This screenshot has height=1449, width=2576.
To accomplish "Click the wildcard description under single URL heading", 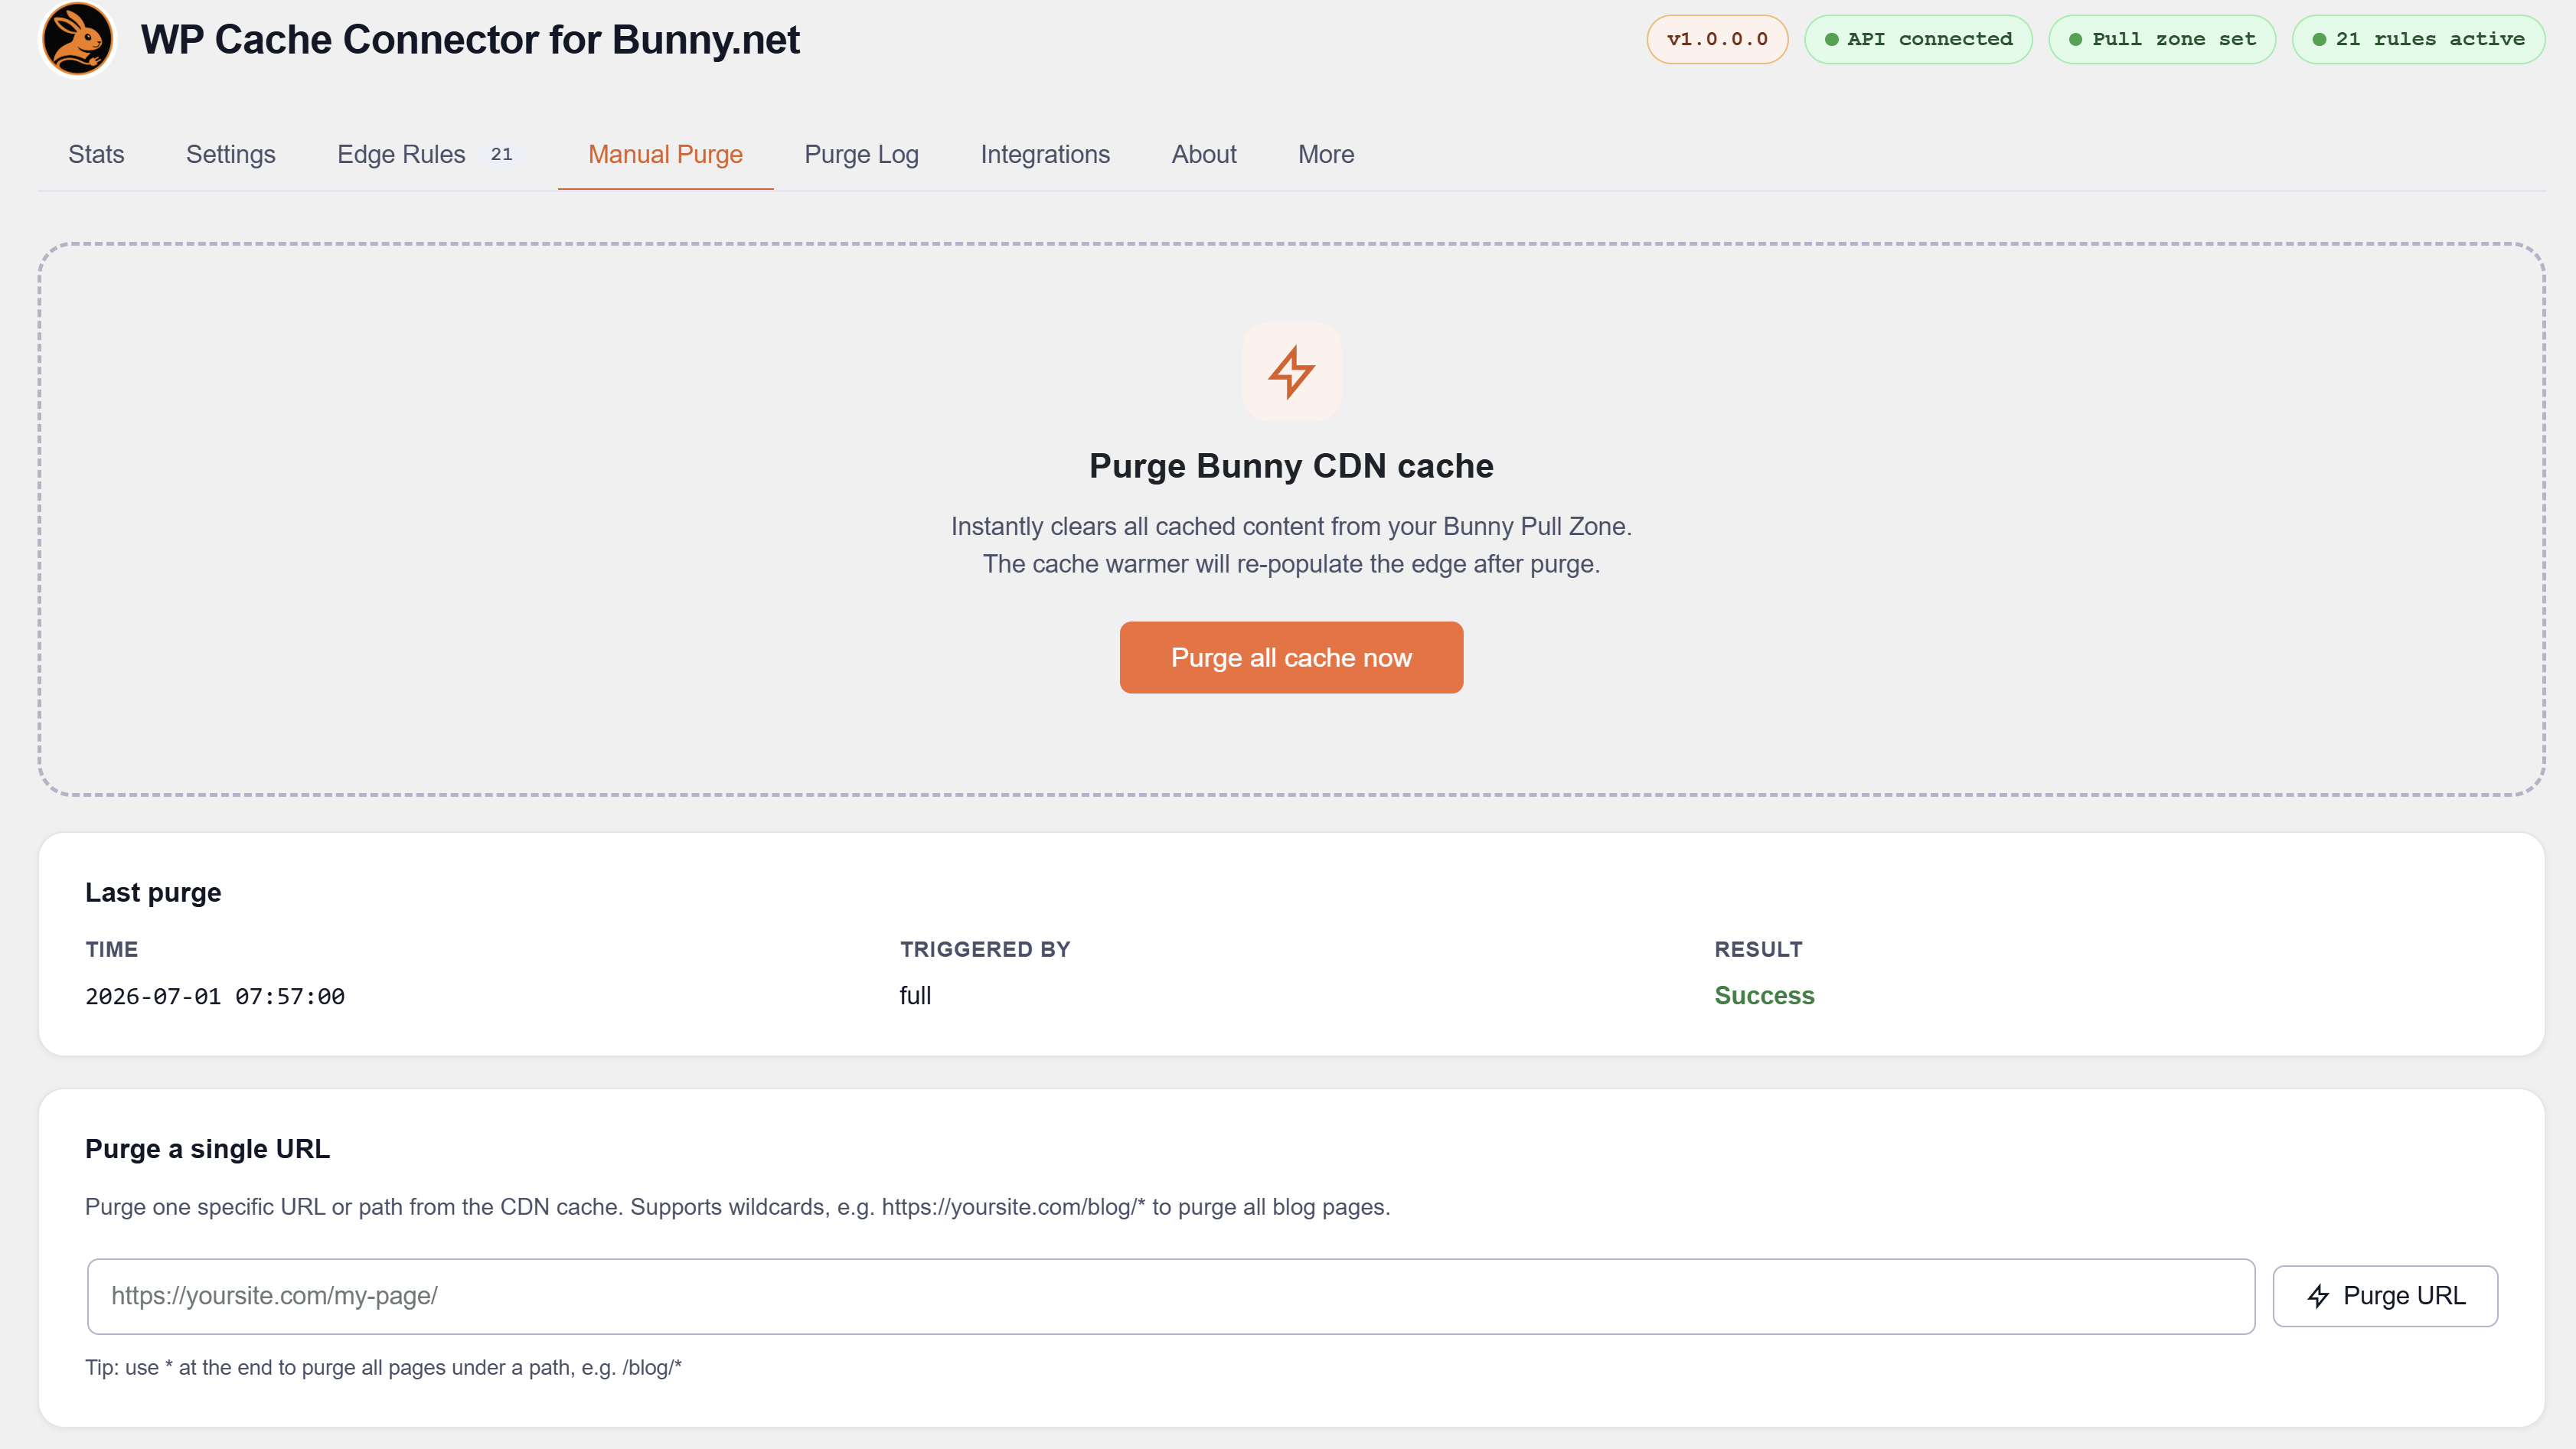I will coord(737,1207).
